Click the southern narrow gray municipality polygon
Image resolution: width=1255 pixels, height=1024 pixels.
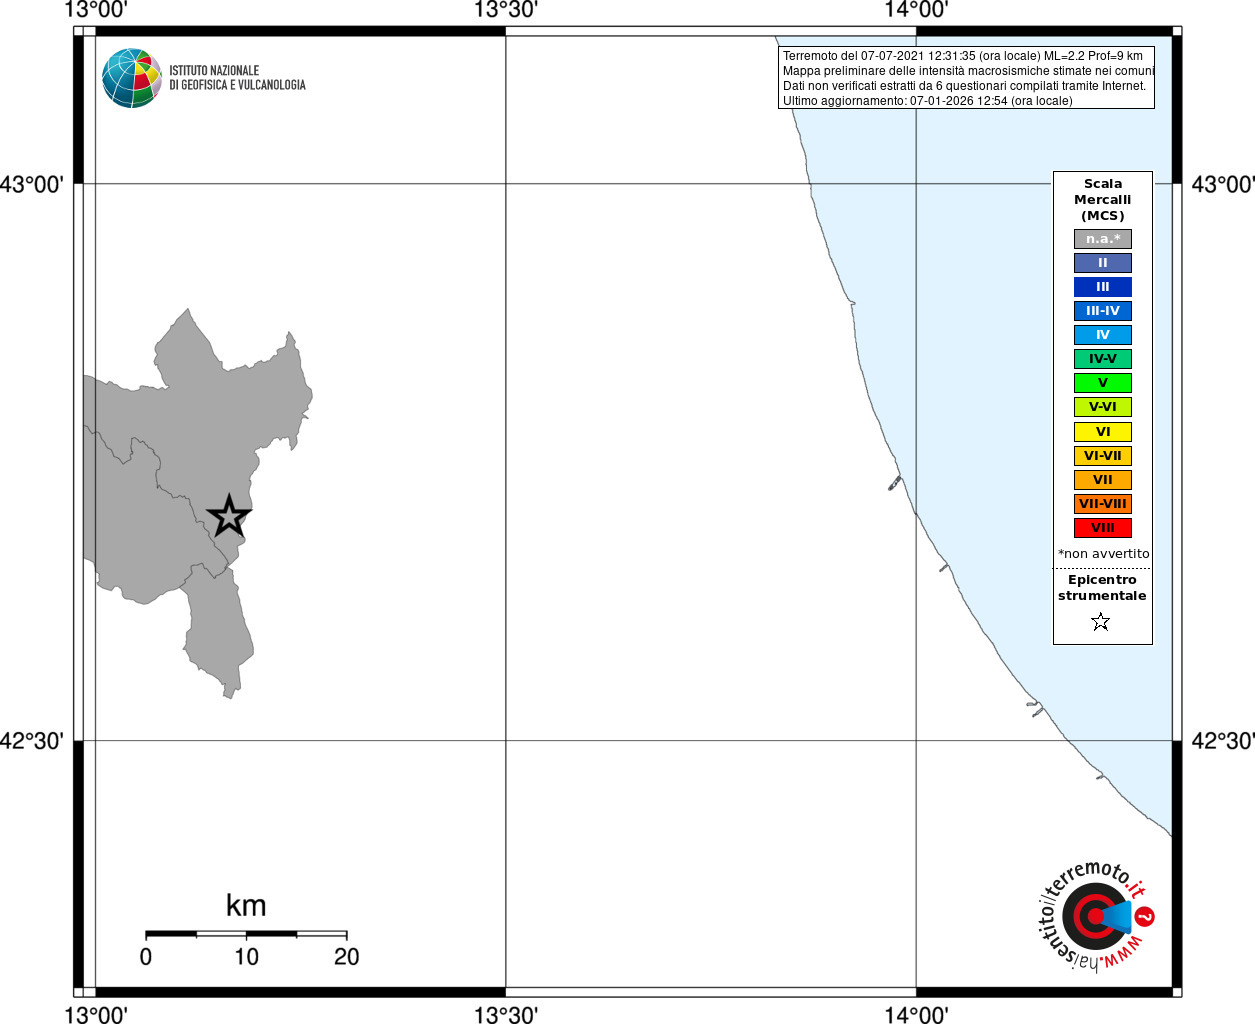220,630
